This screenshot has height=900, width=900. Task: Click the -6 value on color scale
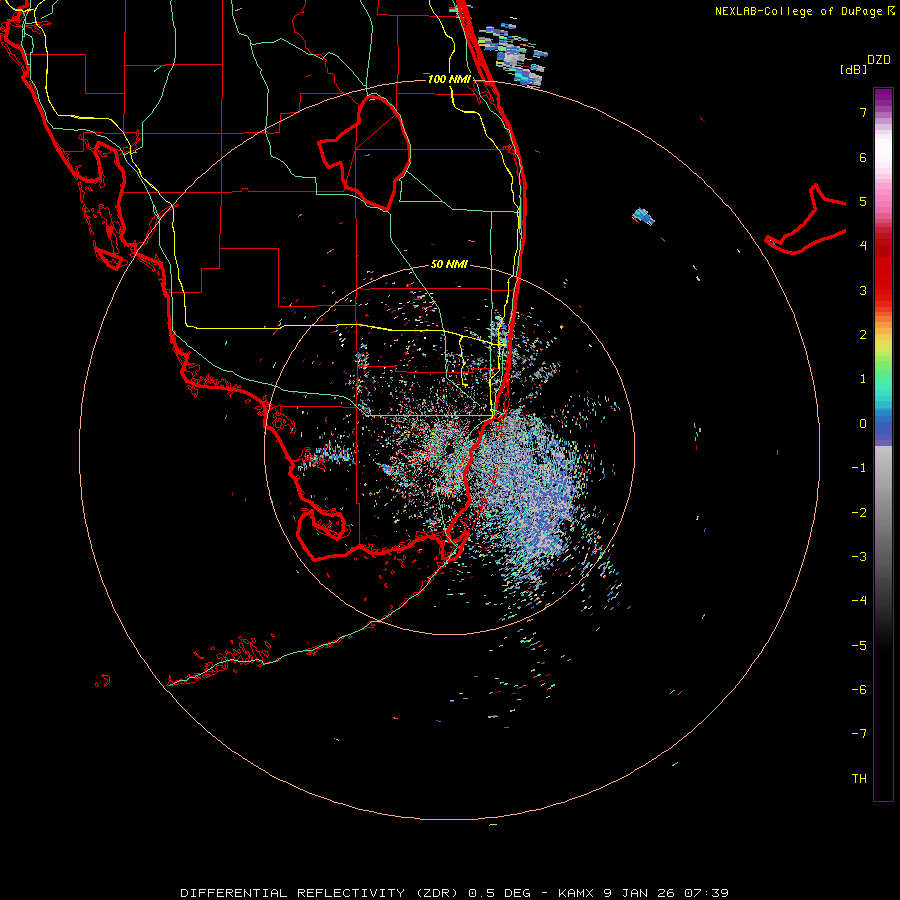coord(859,690)
